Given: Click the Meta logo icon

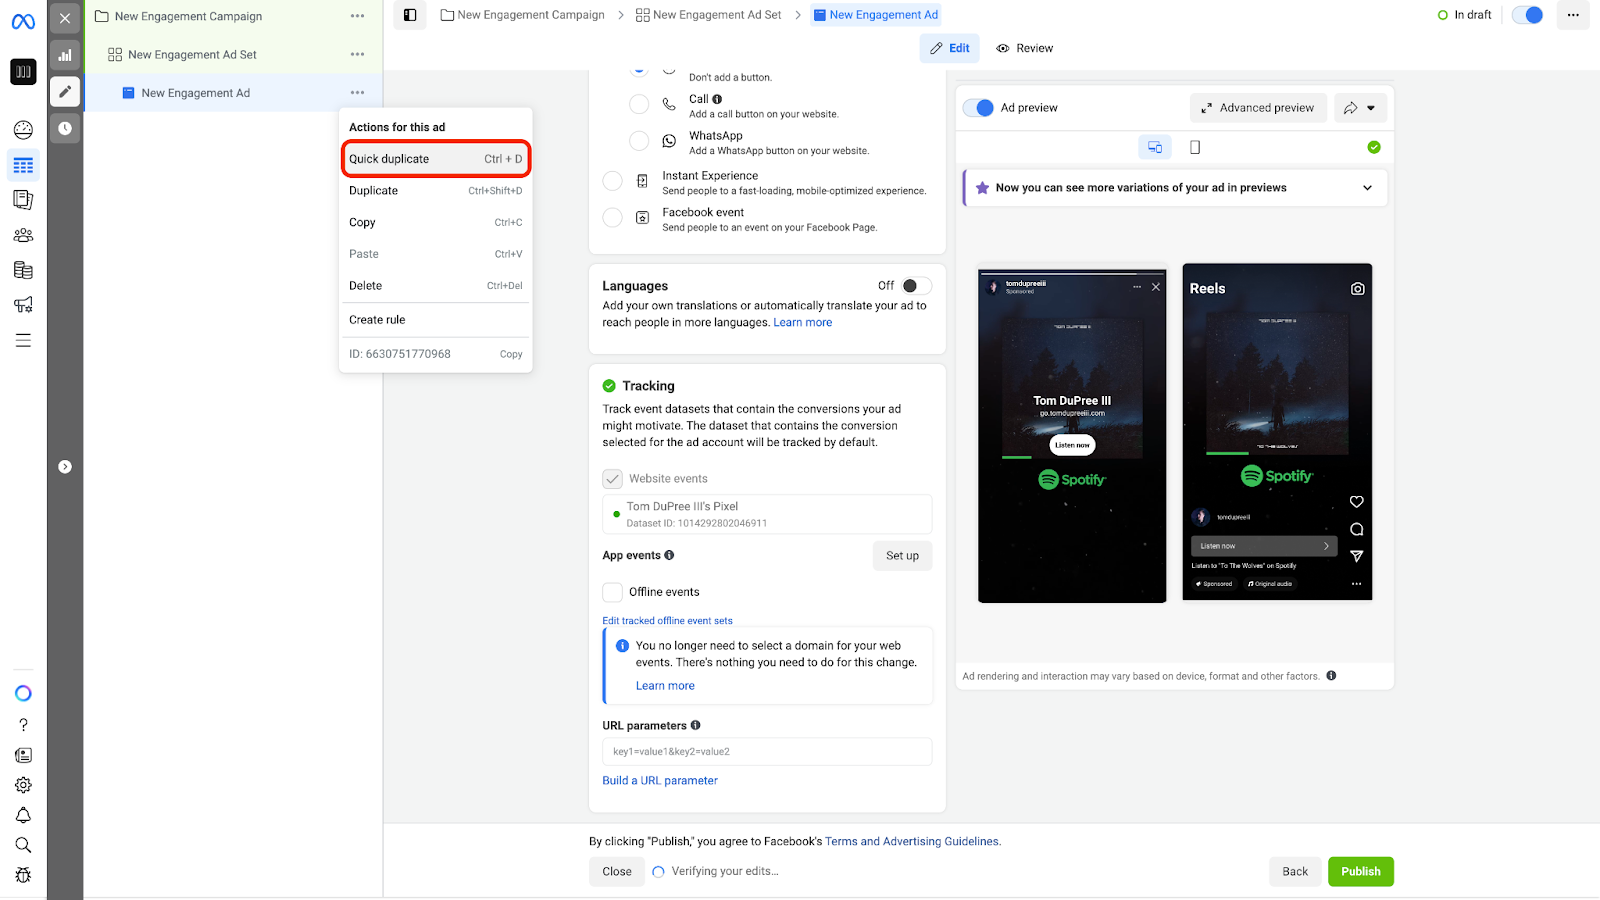Looking at the screenshot, I should pyautogui.click(x=23, y=21).
